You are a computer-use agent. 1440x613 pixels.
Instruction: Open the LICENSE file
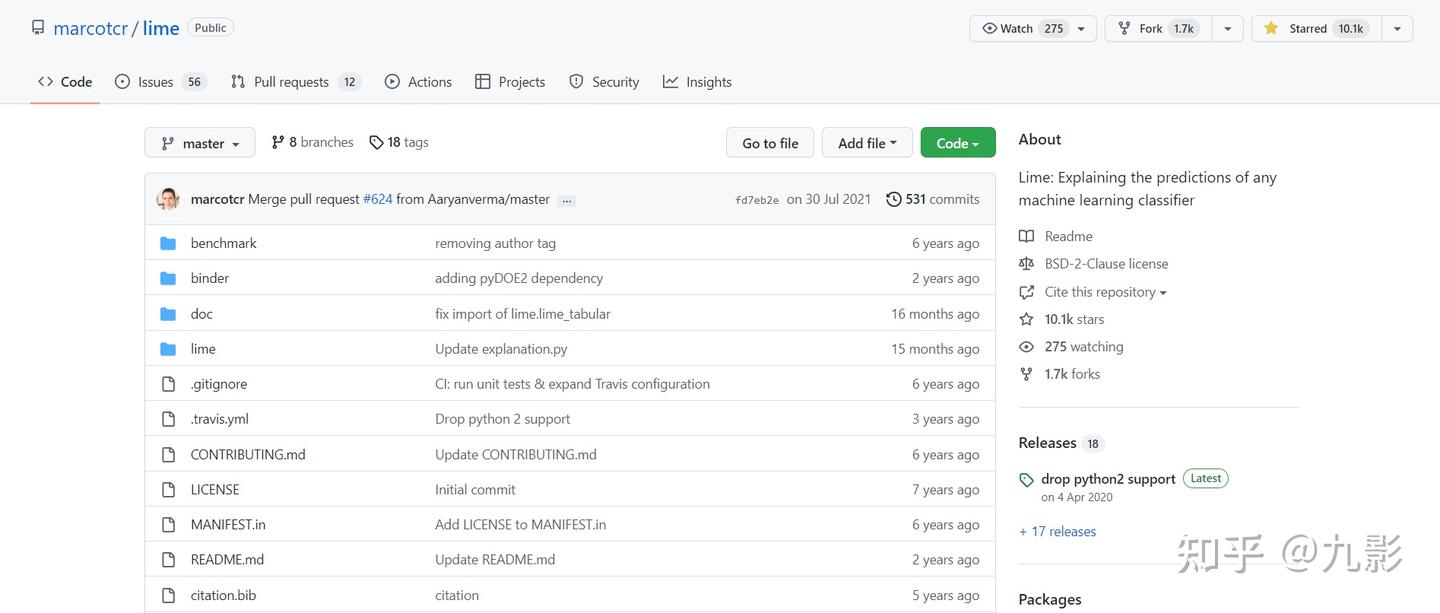pos(215,489)
